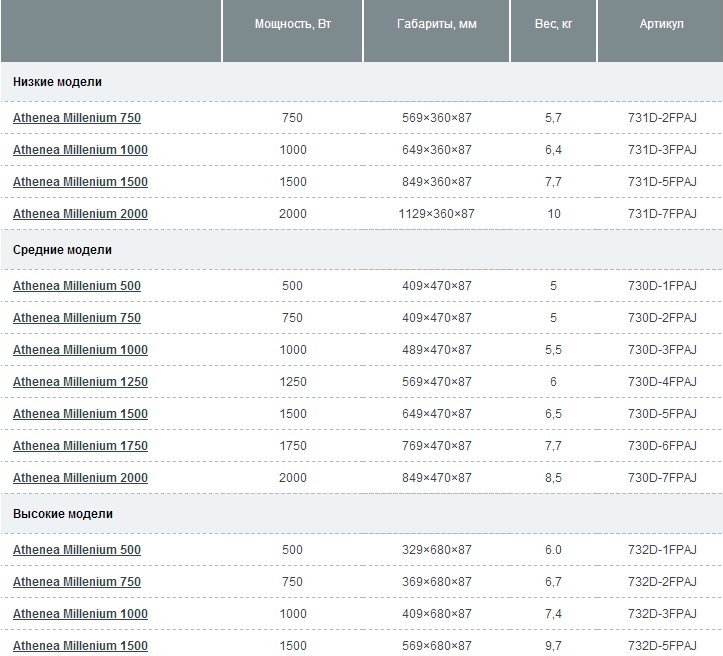Open Athenea Millenium 750 link under Средние модели
The width and height of the screenshot is (723, 656).
pyautogui.click(x=77, y=318)
